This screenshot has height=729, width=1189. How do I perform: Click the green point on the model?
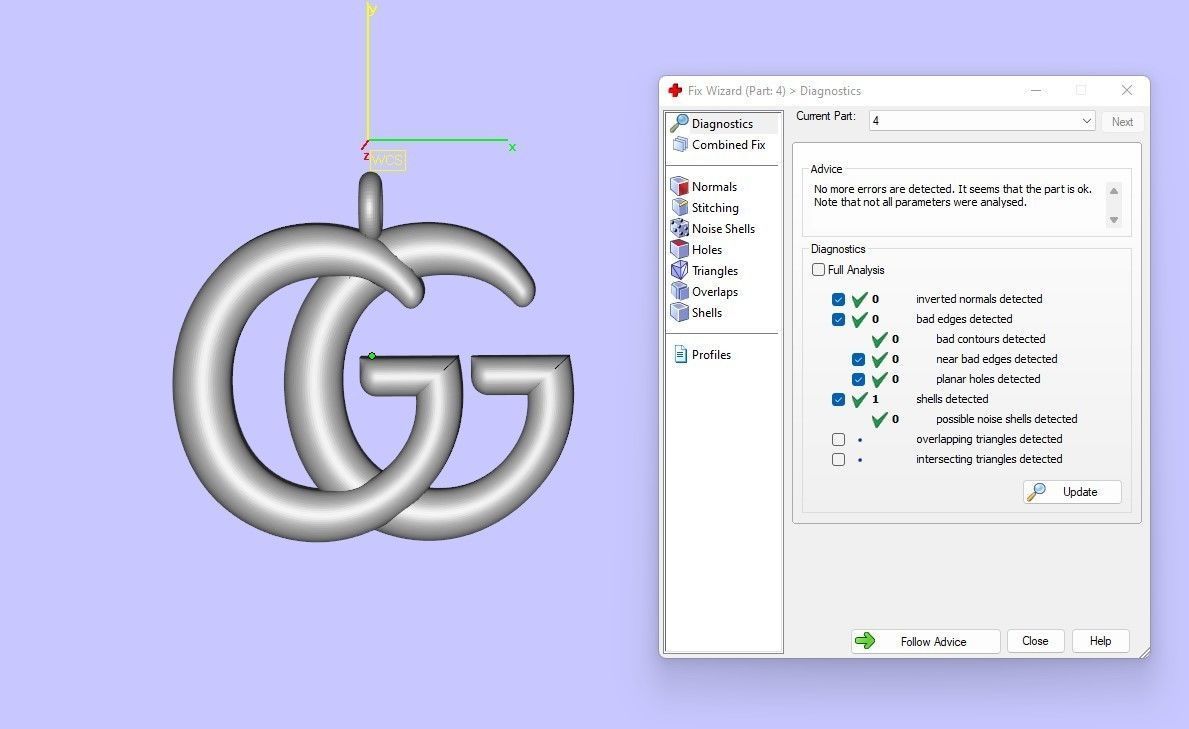[372, 356]
